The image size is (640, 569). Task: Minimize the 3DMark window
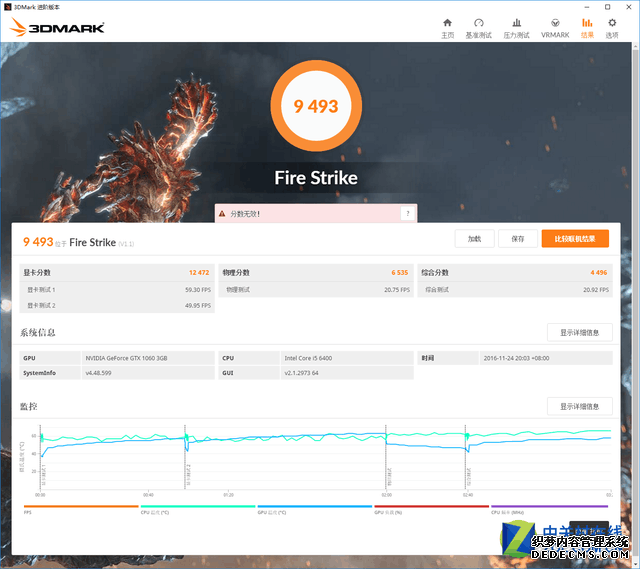coord(587,7)
